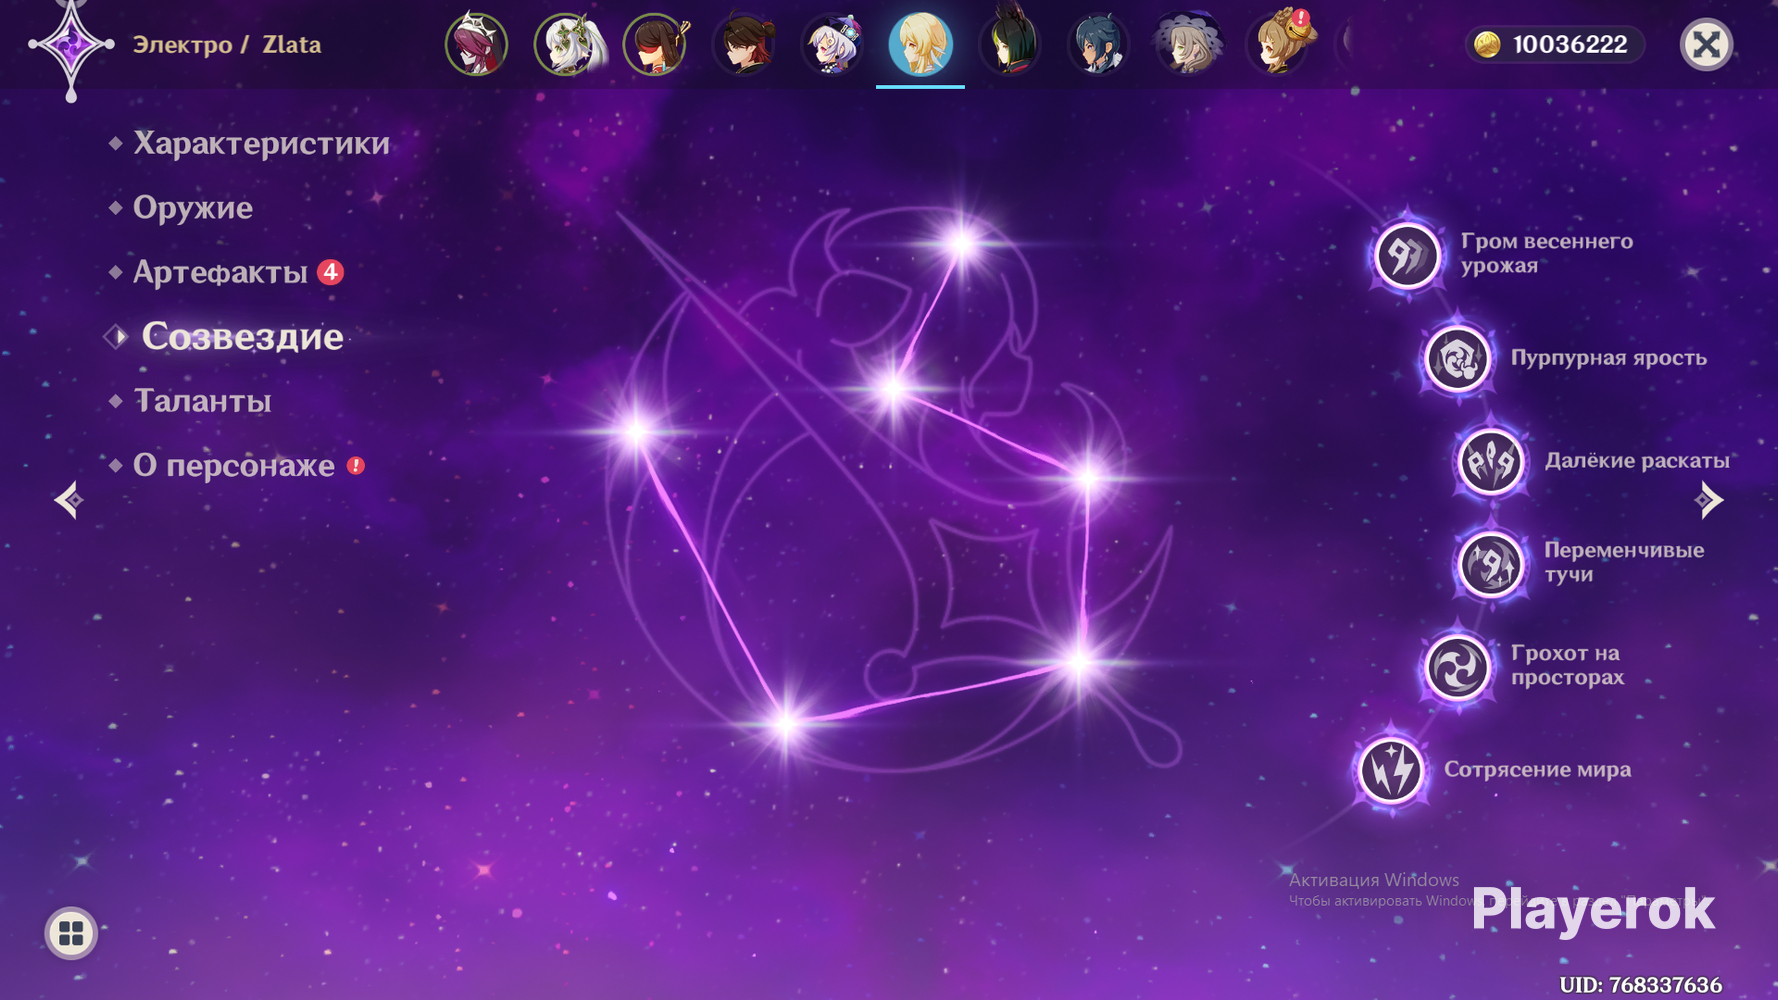1778x1000 pixels.
Task: Open Сотрясение мира constellation icon
Action: pyautogui.click(x=1390, y=770)
